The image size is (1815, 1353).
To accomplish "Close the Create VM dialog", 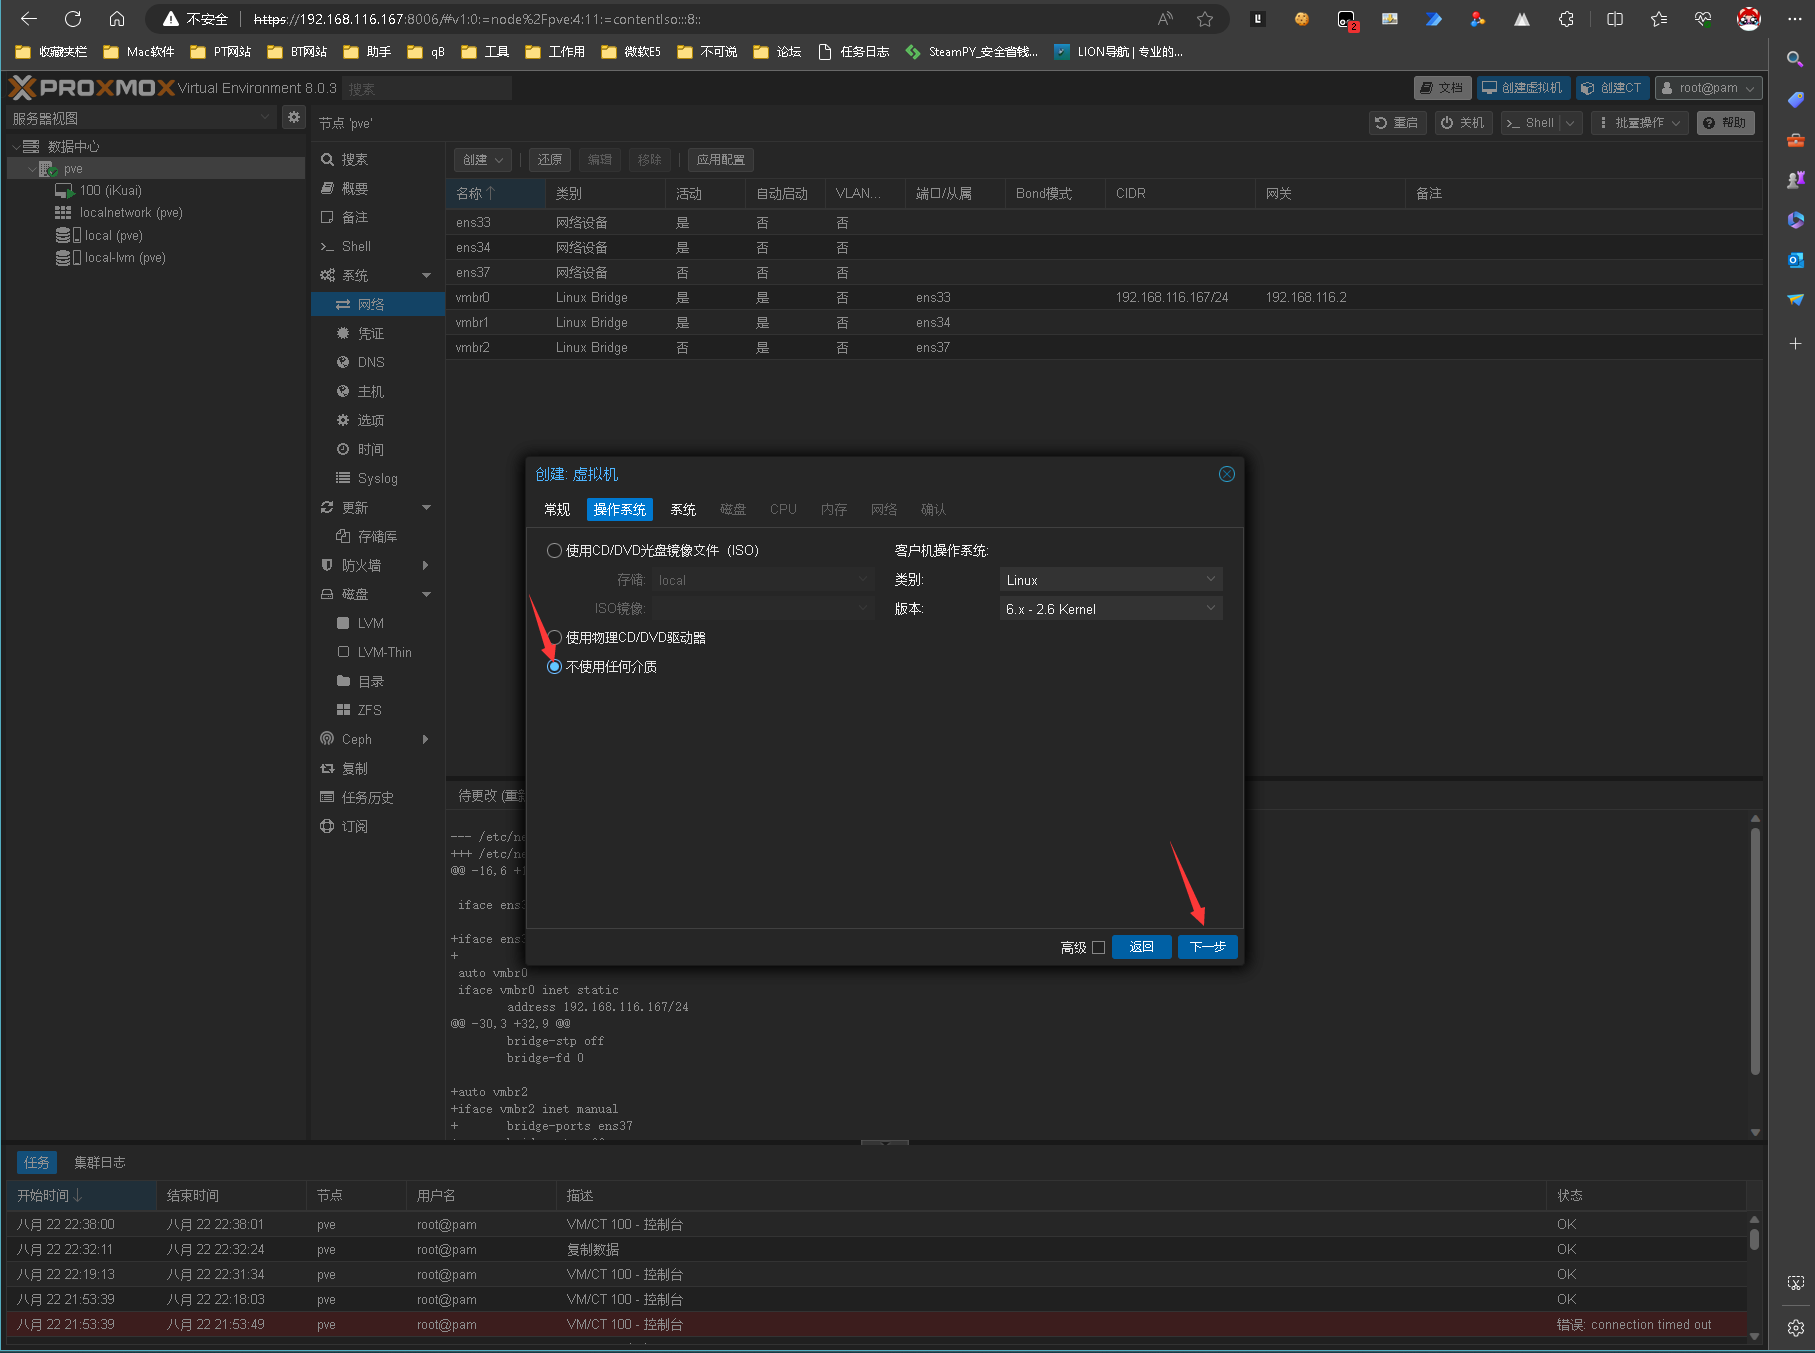I will (x=1226, y=474).
